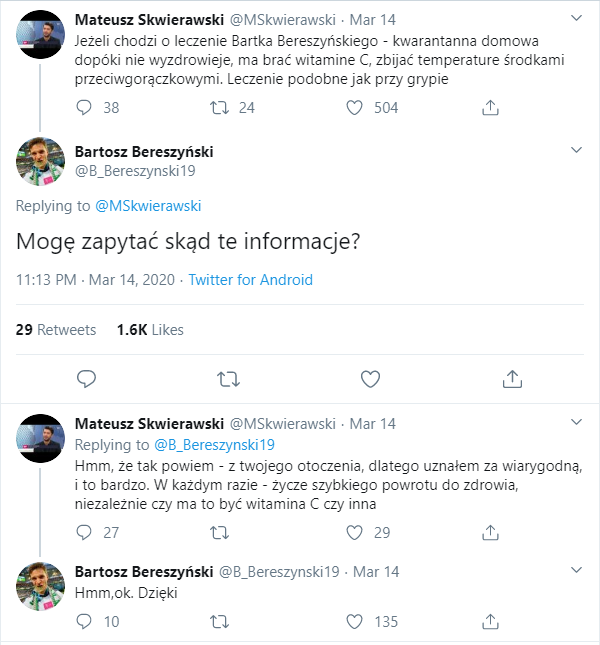Open the 'Twitter for Android' source link

click(250, 280)
